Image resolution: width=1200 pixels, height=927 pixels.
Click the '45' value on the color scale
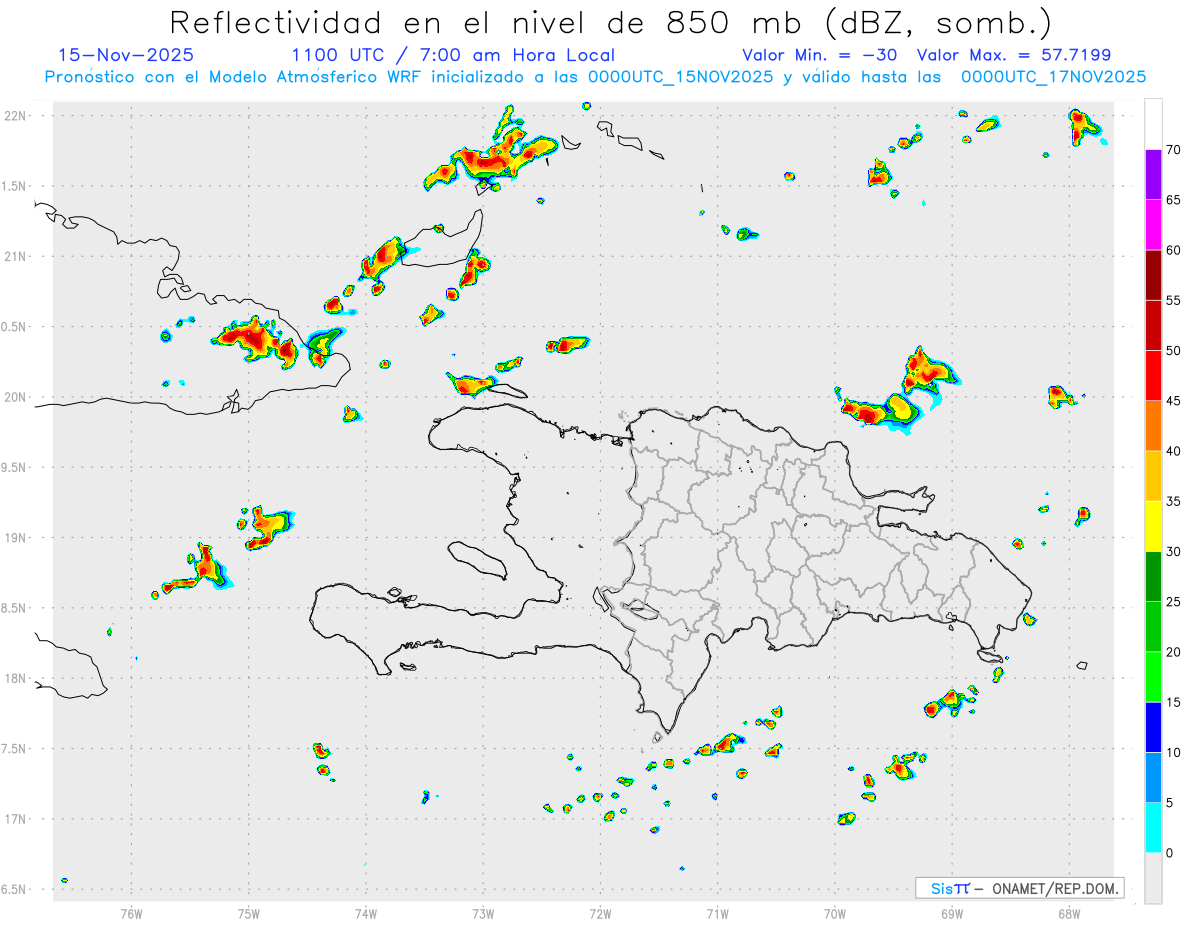click(x=1173, y=401)
